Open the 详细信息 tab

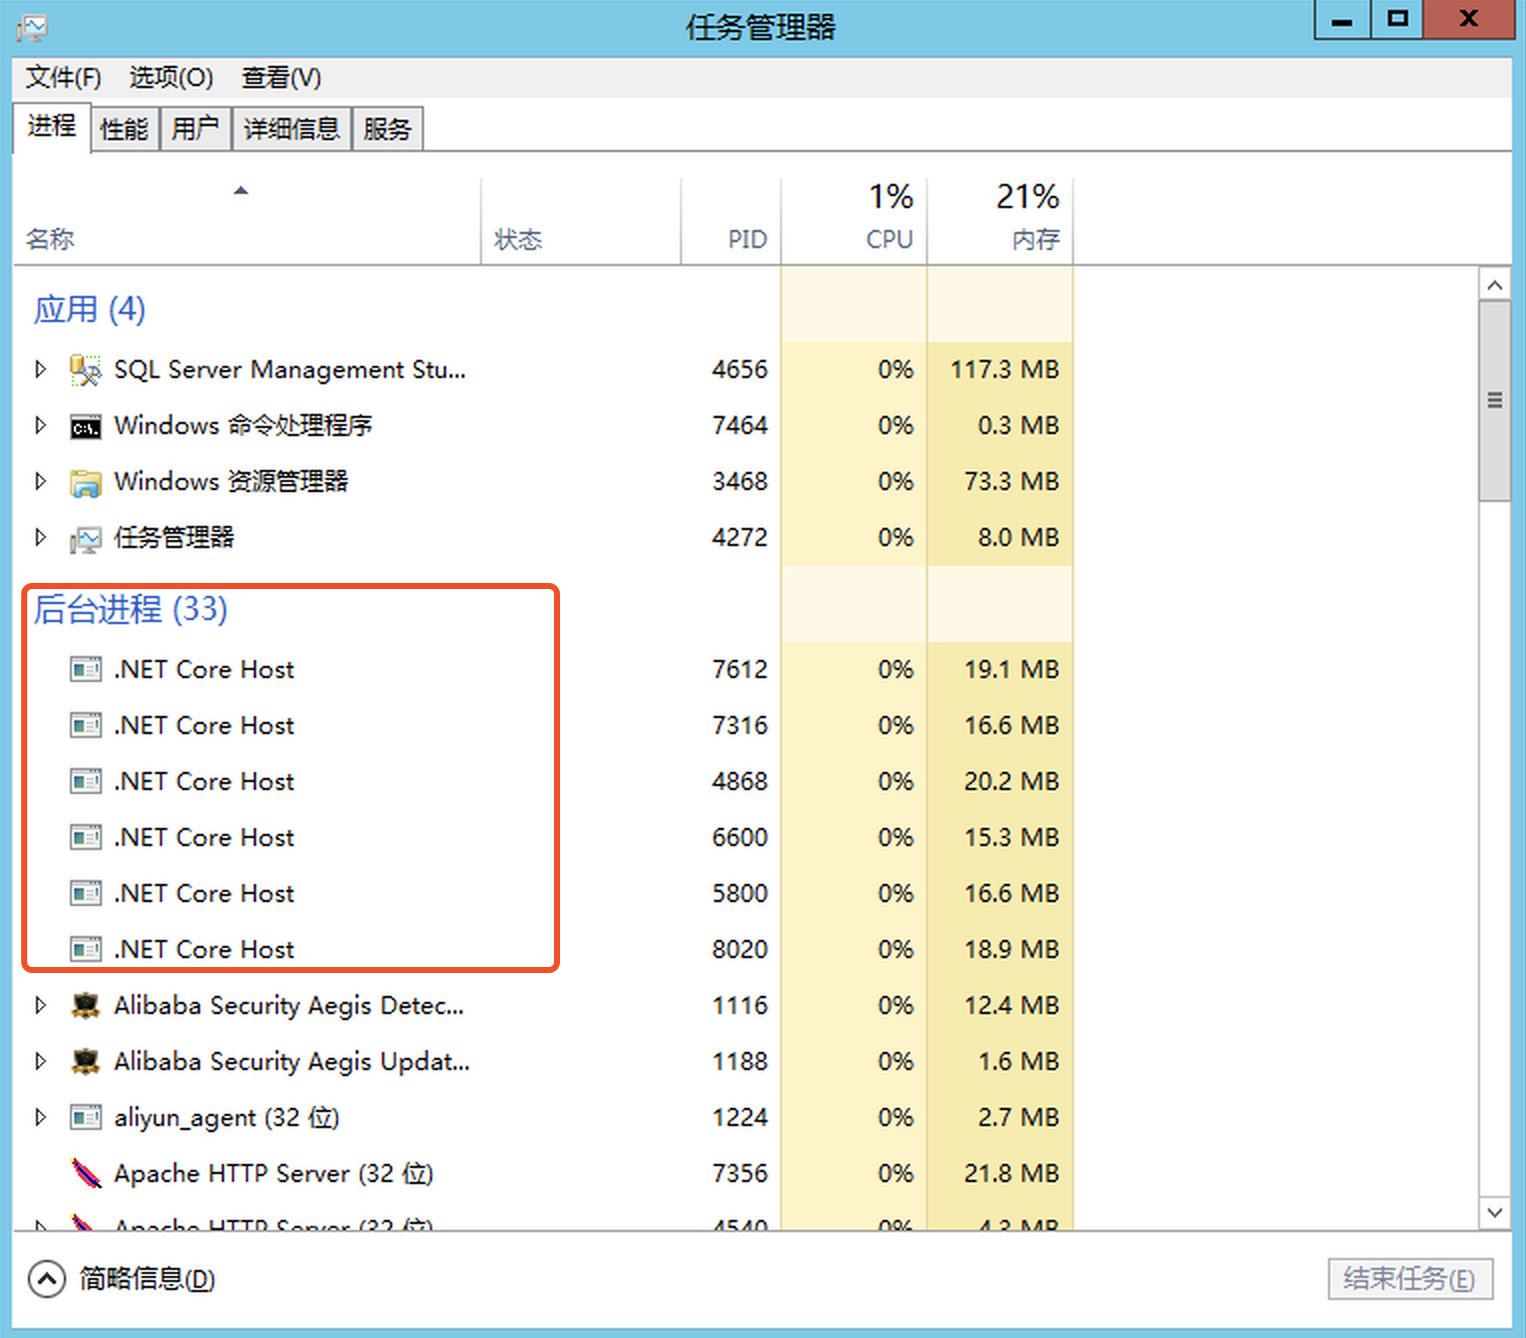291,129
